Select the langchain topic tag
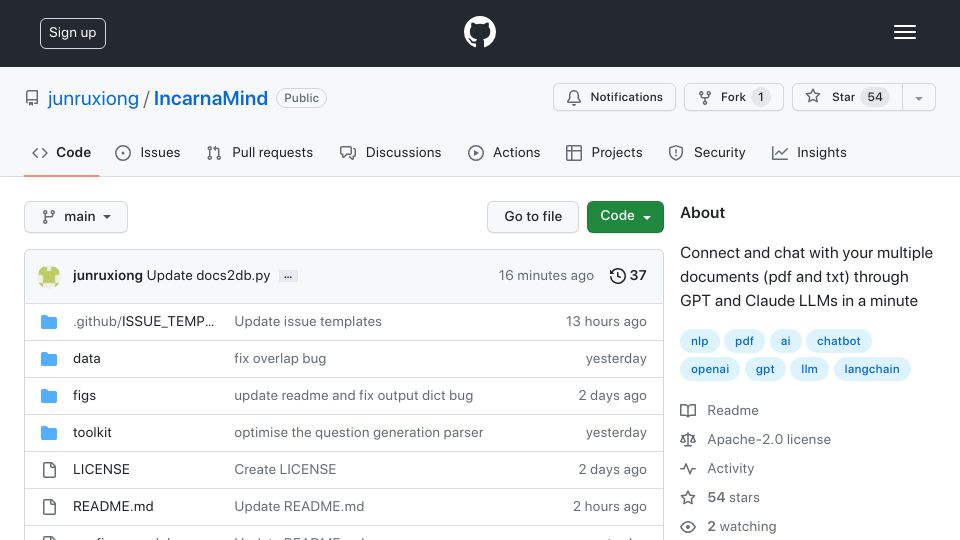Image resolution: width=960 pixels, height=540 pixels. pyautogui.click(x=872, y=369)
